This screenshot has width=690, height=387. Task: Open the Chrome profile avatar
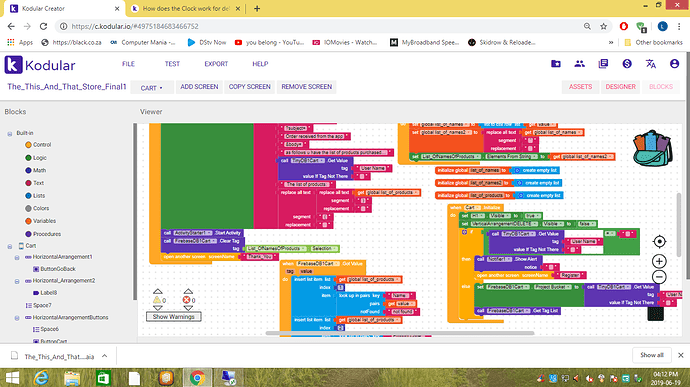(662, 26)
